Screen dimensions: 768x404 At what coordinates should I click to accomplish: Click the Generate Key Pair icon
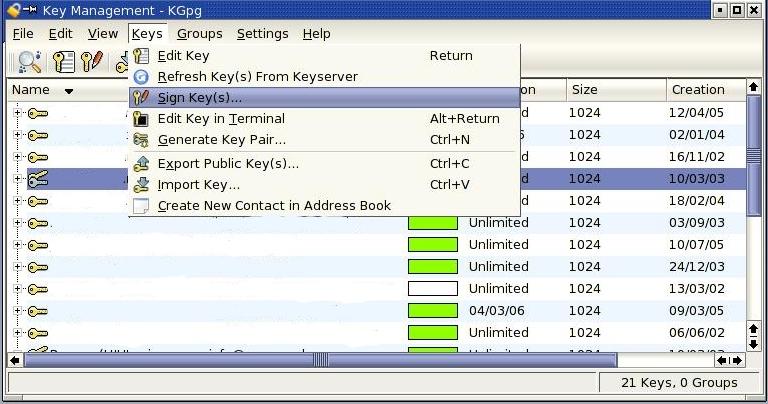tap(141, 140)
